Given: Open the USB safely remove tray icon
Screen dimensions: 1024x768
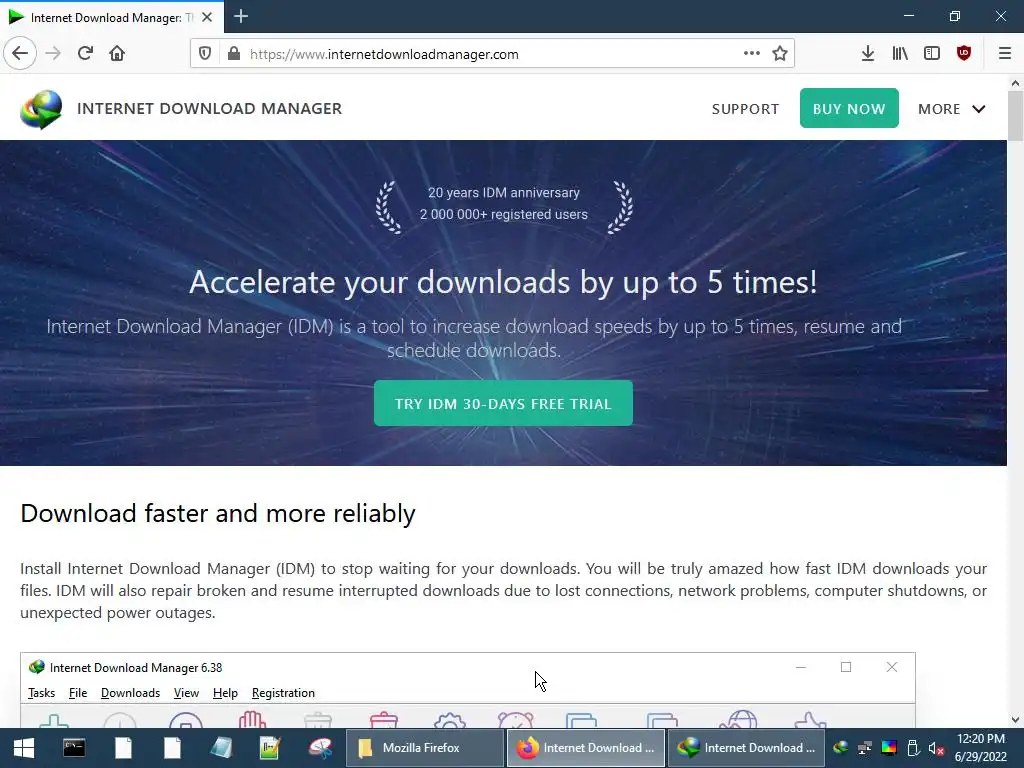Looking at the screenshot, I should point(914,748).
